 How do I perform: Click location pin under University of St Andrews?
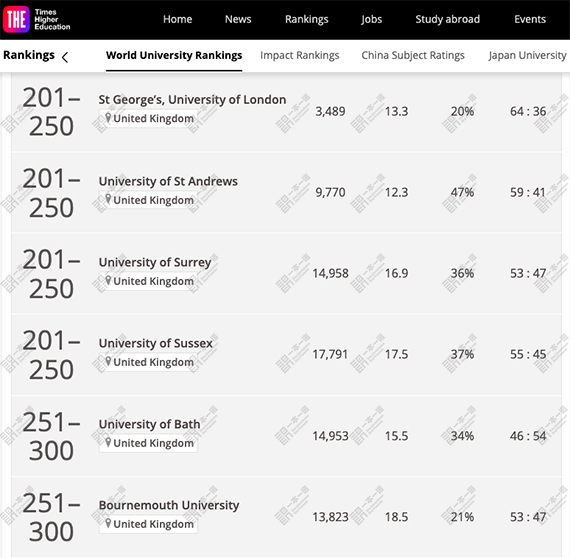(x=108, y=199)
